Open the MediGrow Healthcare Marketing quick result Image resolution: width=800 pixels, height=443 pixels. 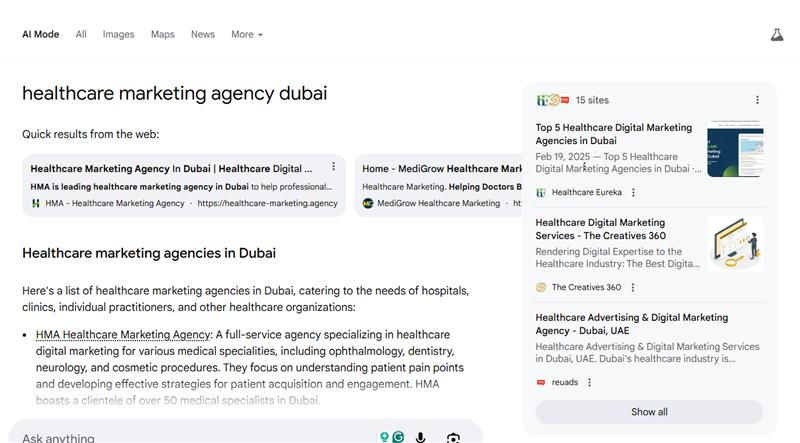click(441, 169)
